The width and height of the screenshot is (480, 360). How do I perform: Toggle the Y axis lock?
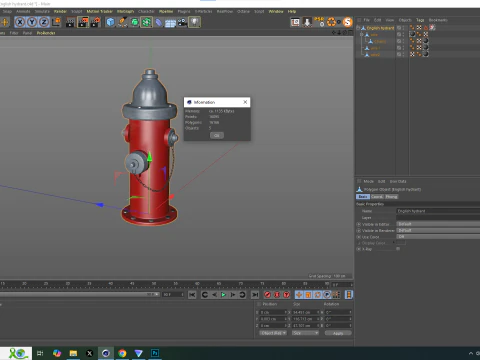pyautogui.click(x=32, y=22)
